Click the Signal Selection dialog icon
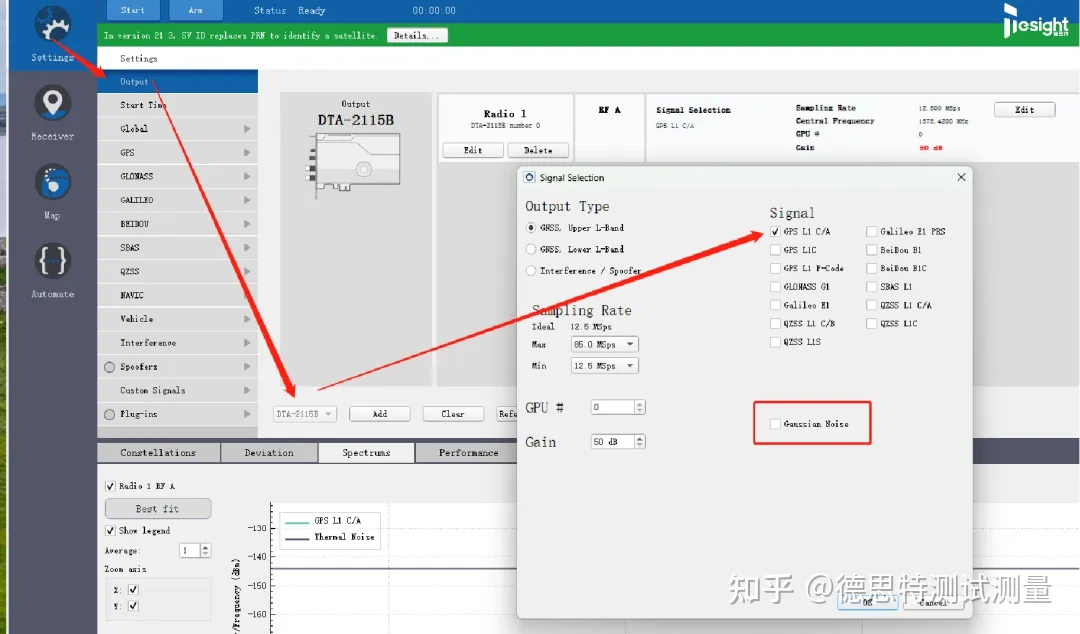1080x634 pixels. 529,177
